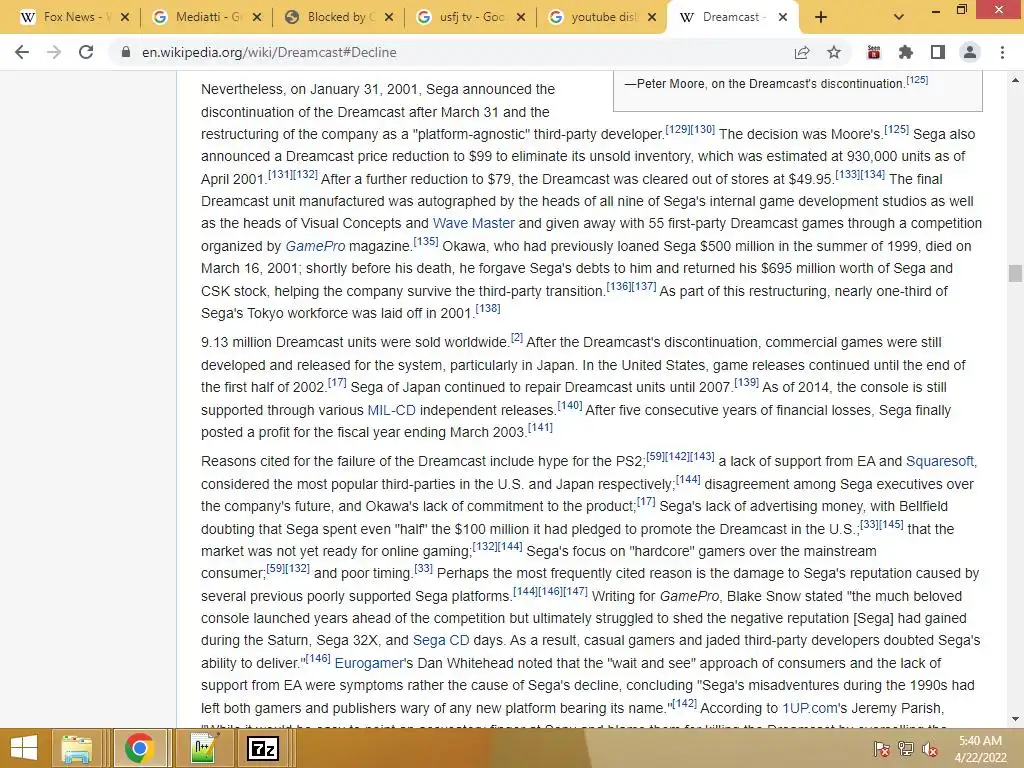Restore down the Chrome window
Viewport: 1024px width, 768px height.
(x=961, y=9)
